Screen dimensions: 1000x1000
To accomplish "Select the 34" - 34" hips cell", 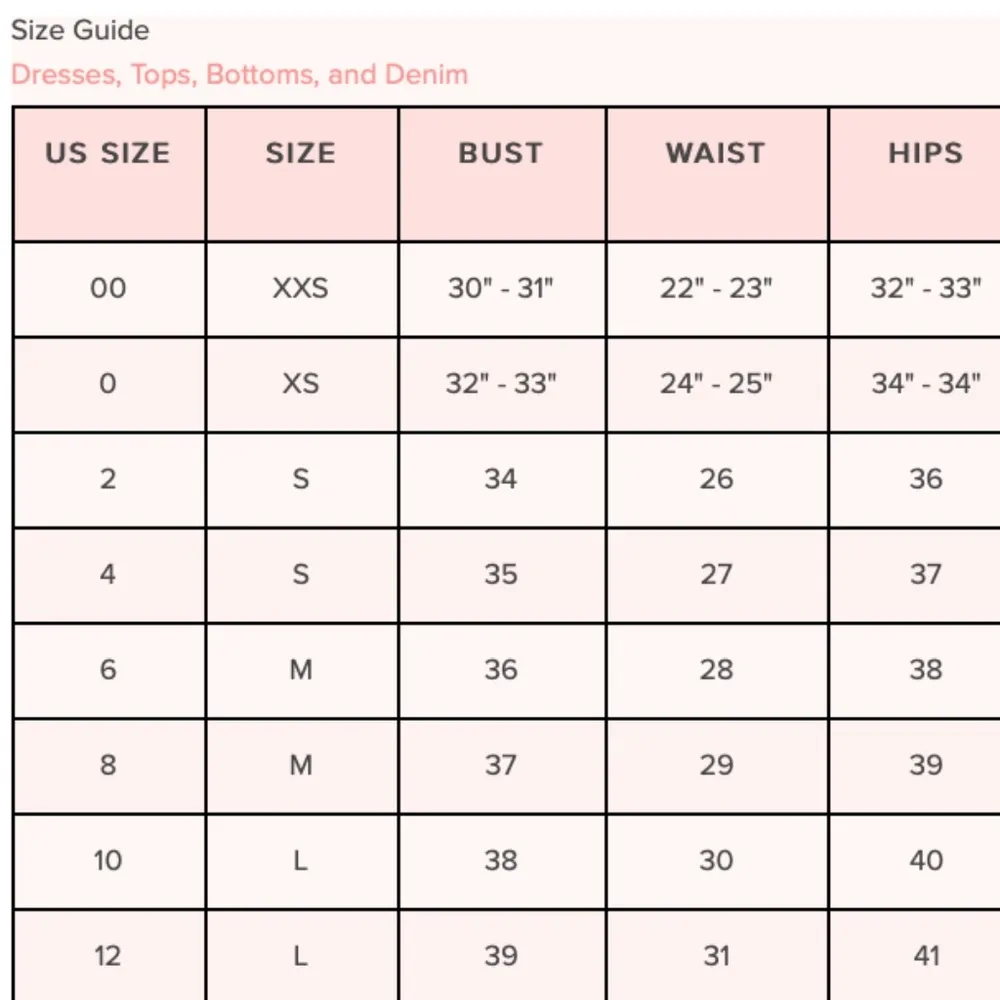I will pos(925,384).
